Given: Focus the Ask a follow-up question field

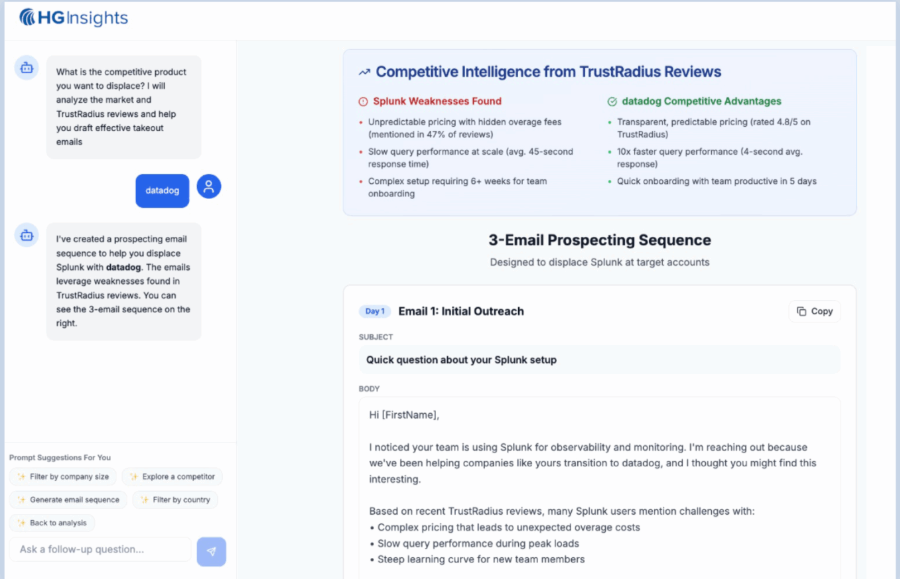Looking at the screenshot, I should 100,549.
